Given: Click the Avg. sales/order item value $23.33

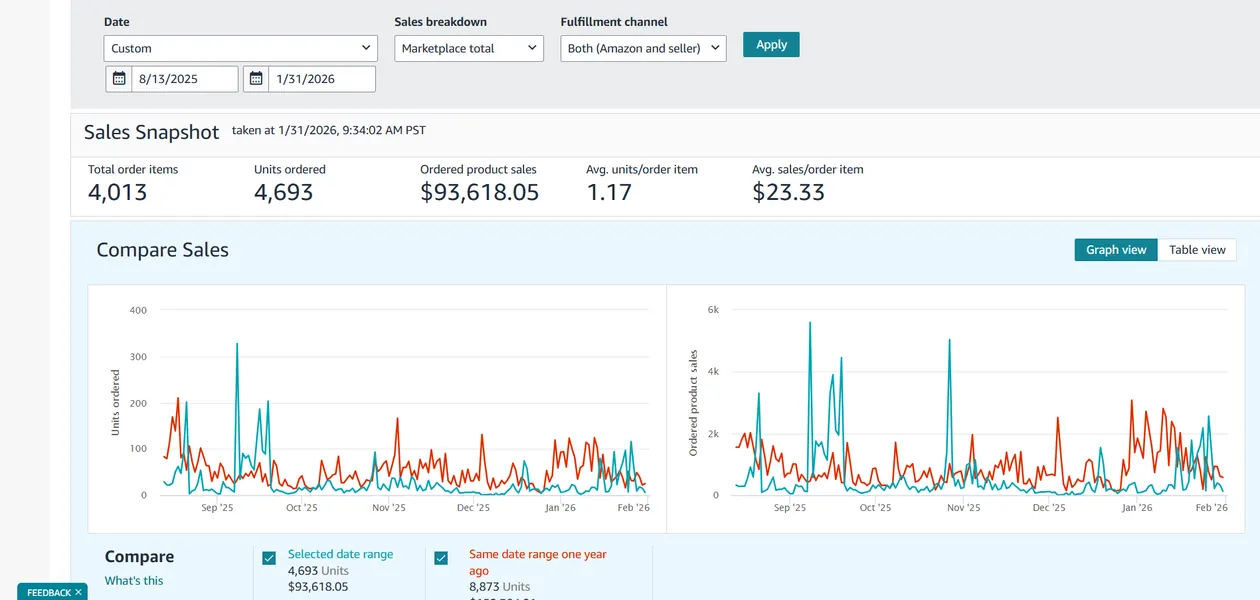Looking at the screenshot, I should click(x=788, y=193).
